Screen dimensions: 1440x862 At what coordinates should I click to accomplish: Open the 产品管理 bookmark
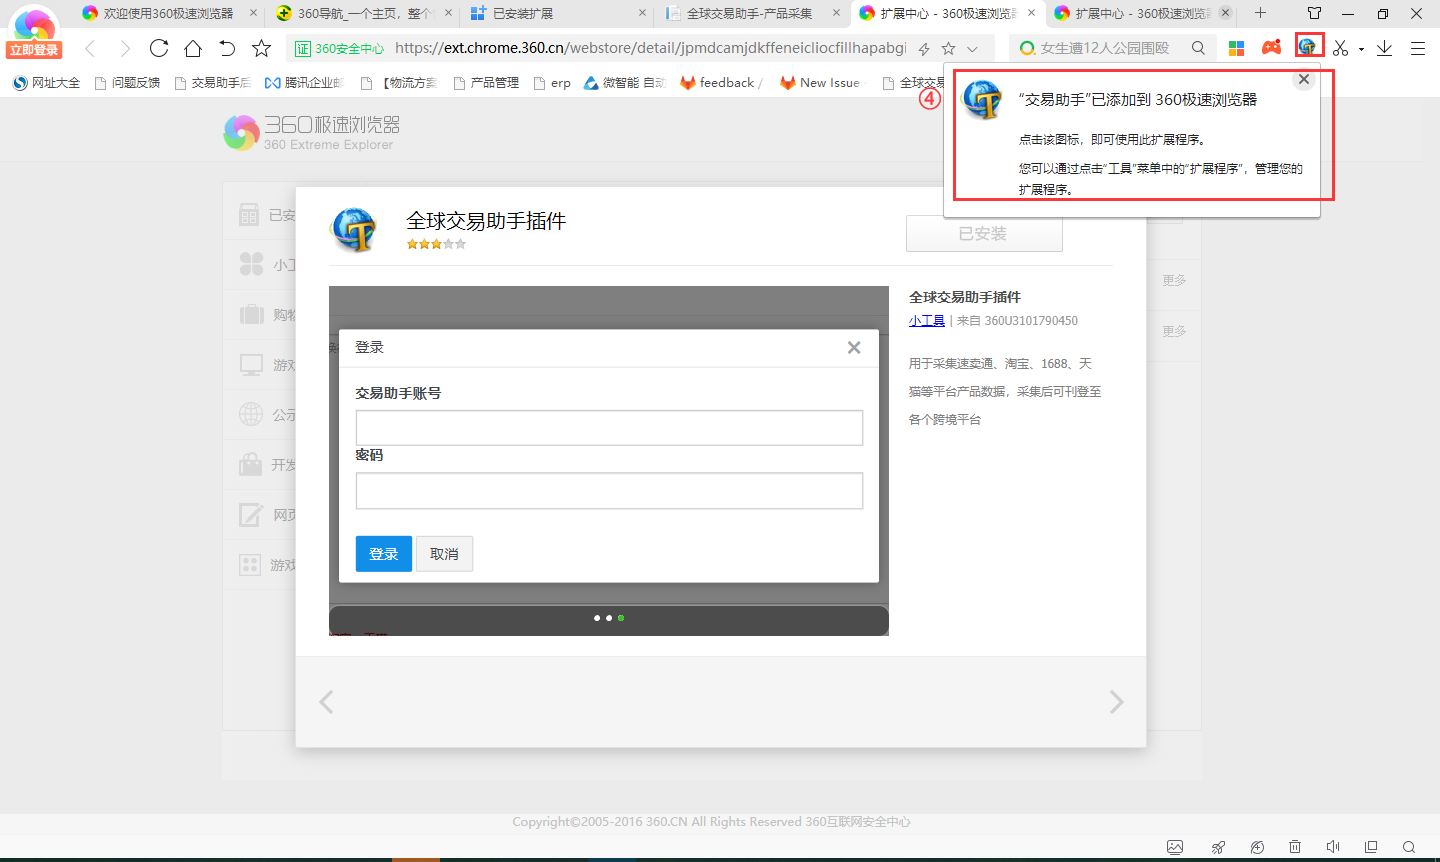click(x=486, y=83)
